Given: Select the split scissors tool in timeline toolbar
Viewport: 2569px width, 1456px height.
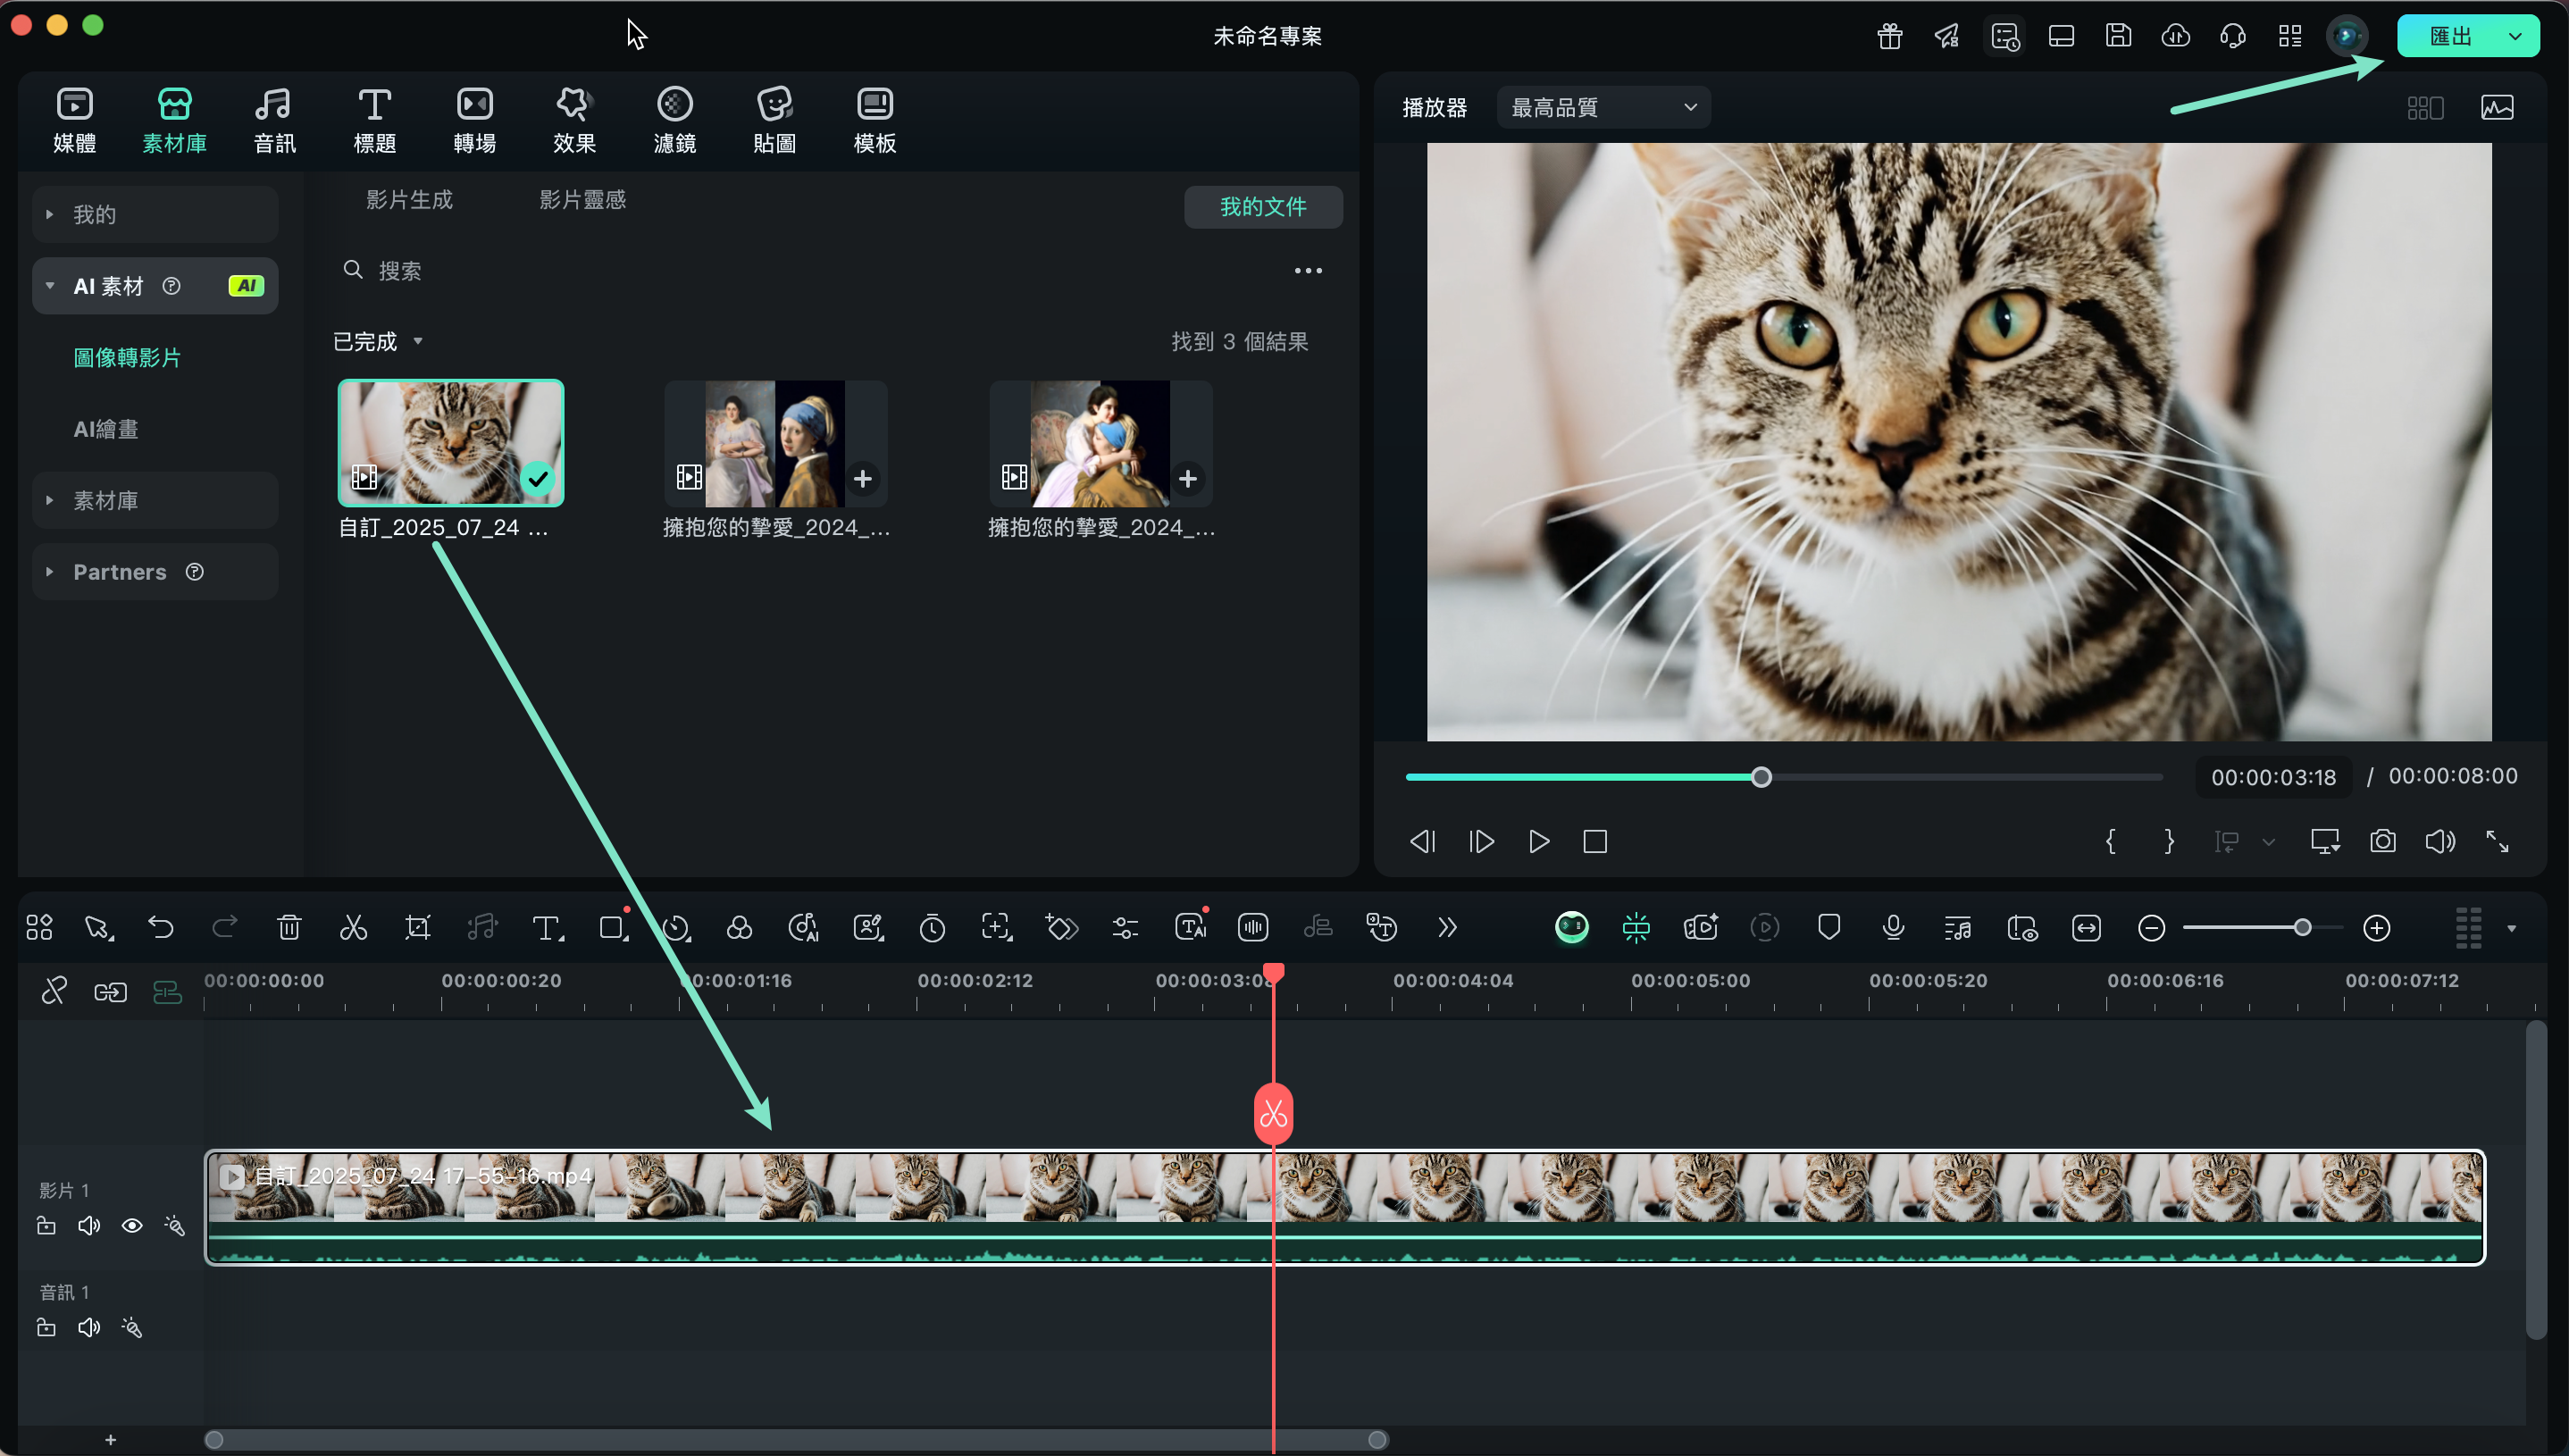Looking at the screenshot, I should pyautogui.click(x=353, y=928).
